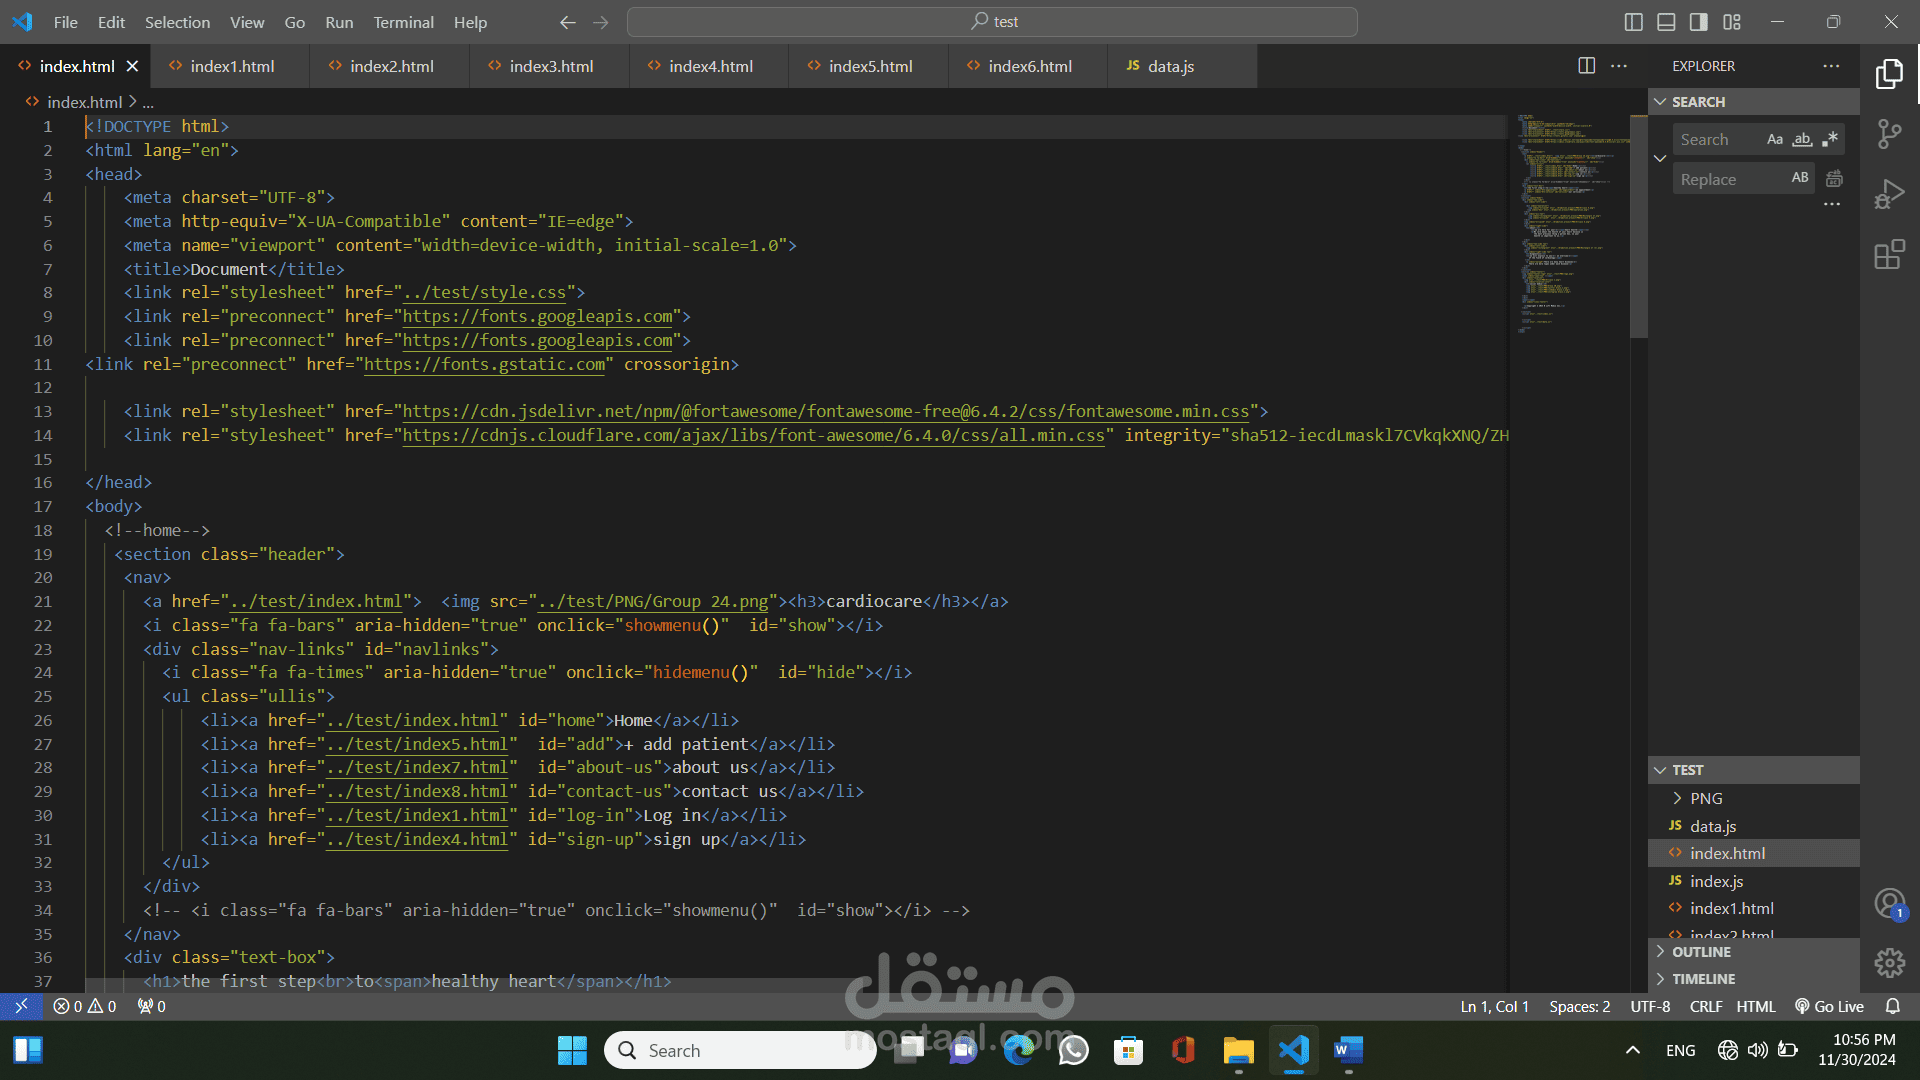Toggle Use Regular Expression in search
Image resolution: width=1920 pixels, height=1080 pixels.
pos(1830,140)
